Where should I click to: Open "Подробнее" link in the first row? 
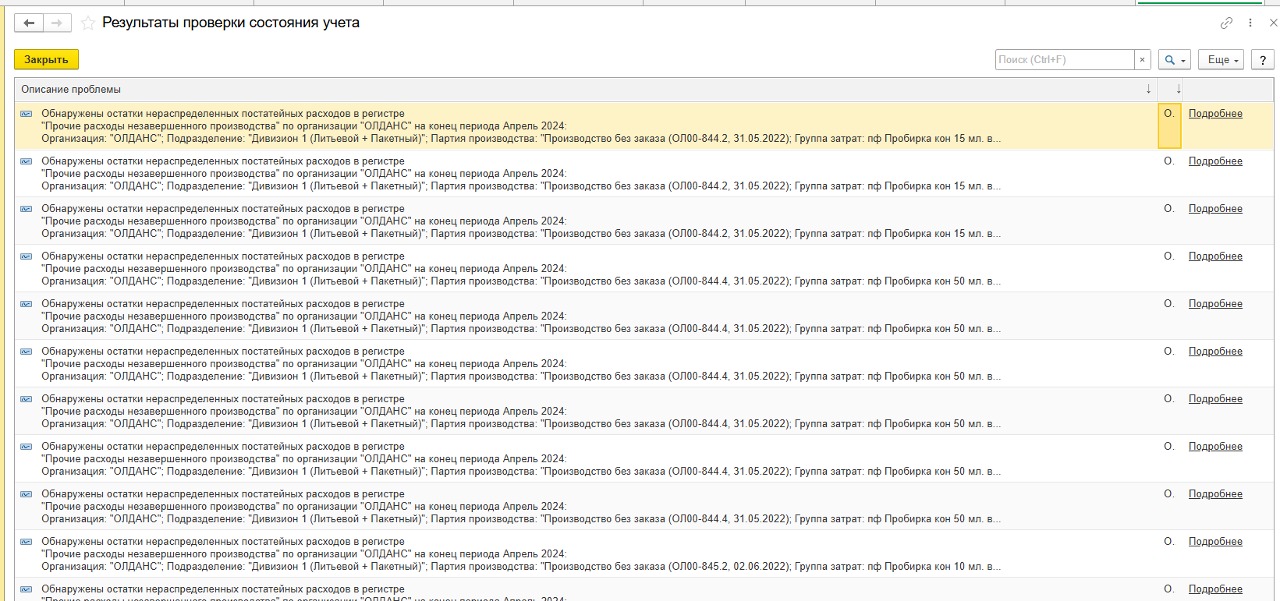[1215, 114]
